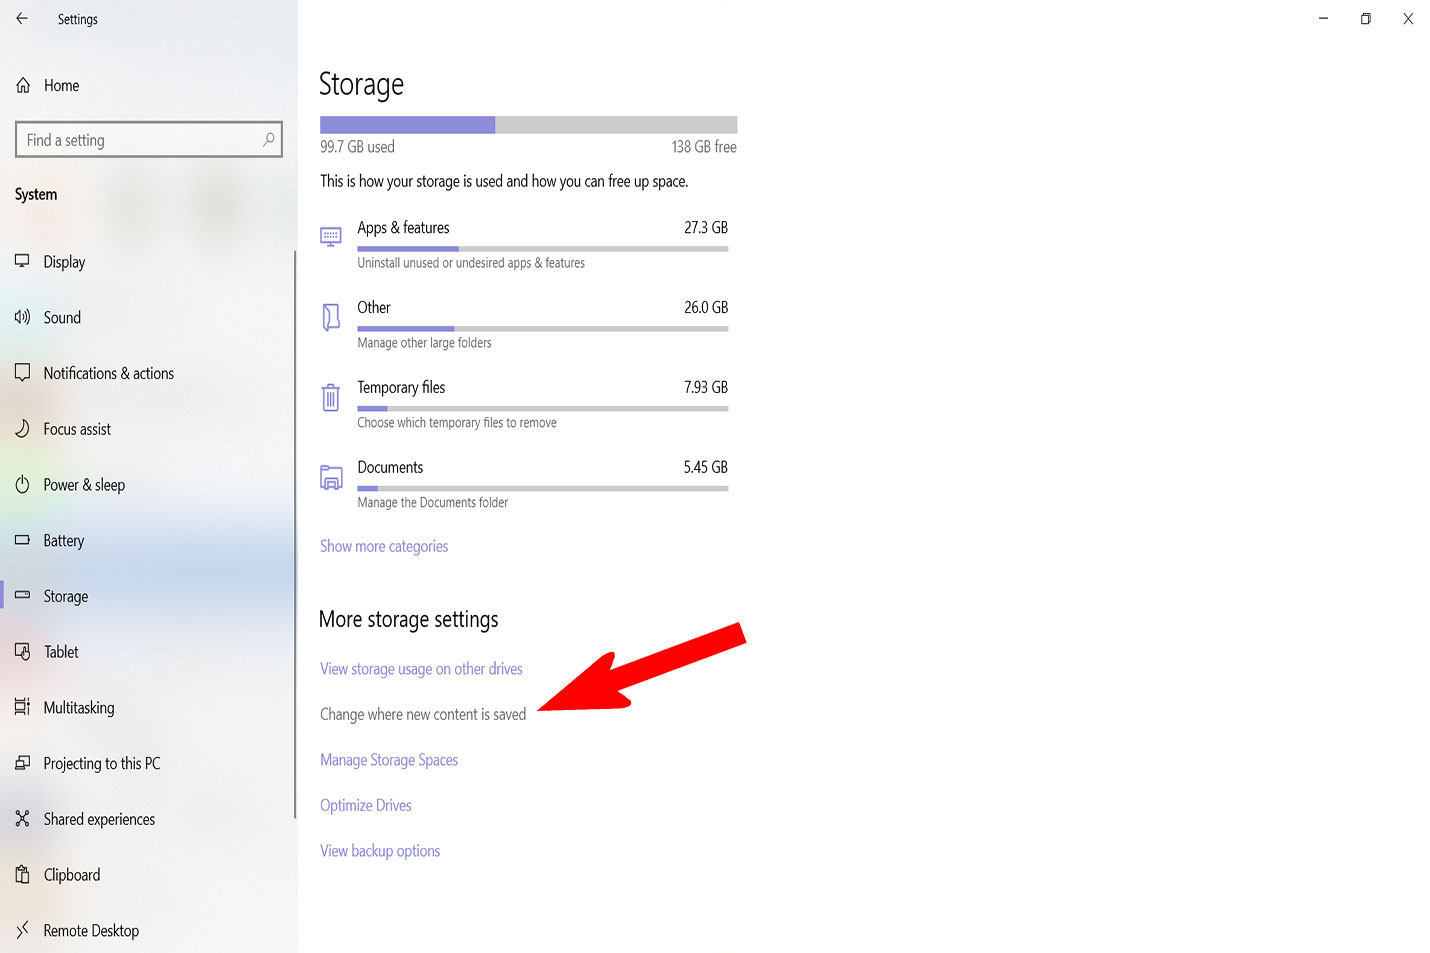1430x953 pixels.
Task: Click the sidebar vertical scrollbar
Action: [x=295, y=534]
